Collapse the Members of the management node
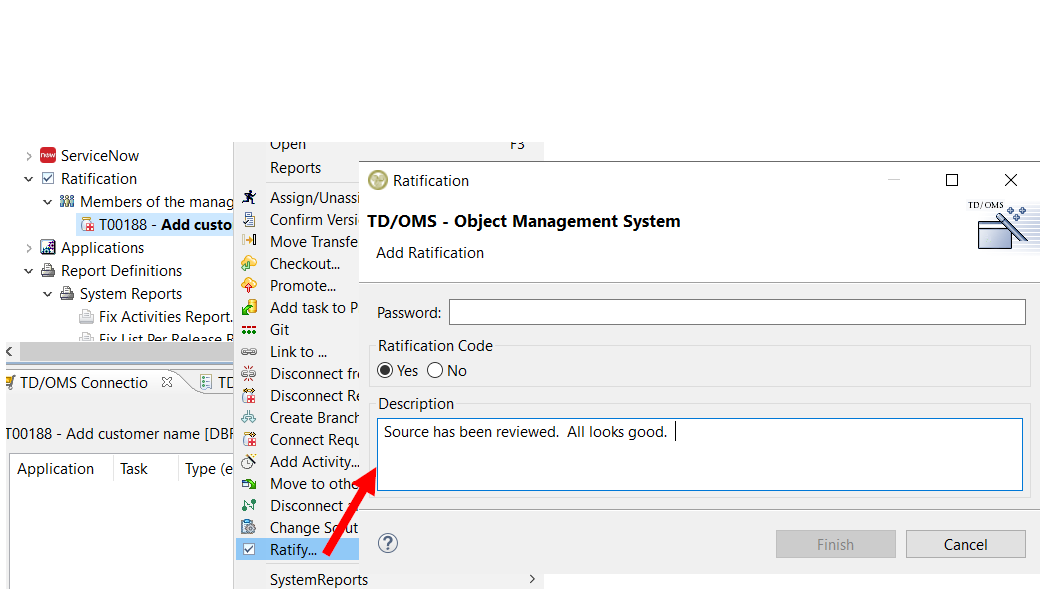 (48, 202)
